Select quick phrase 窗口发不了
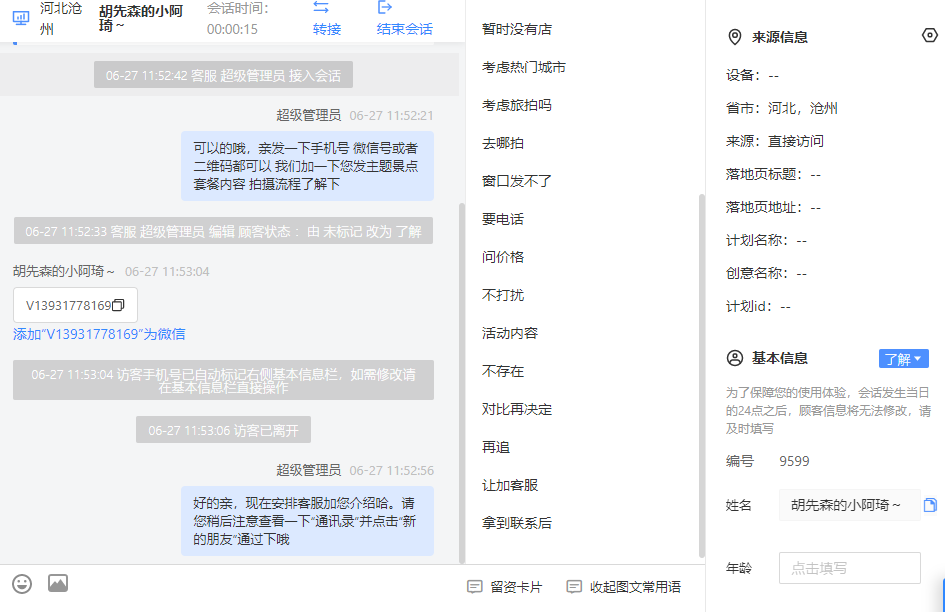 click(517, 181)
